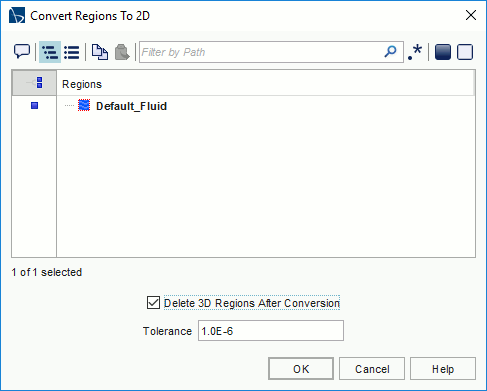Image resolution: width=487 pixels, height=391 pixels.
Task: Click the copy selection icon
Action: point(100,52)
